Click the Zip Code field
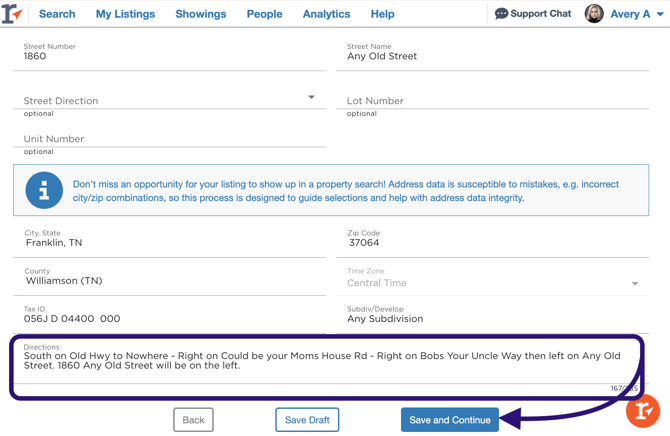Image resolution: width=670 pixels, height=436 pixels. [x=492, y=243]
